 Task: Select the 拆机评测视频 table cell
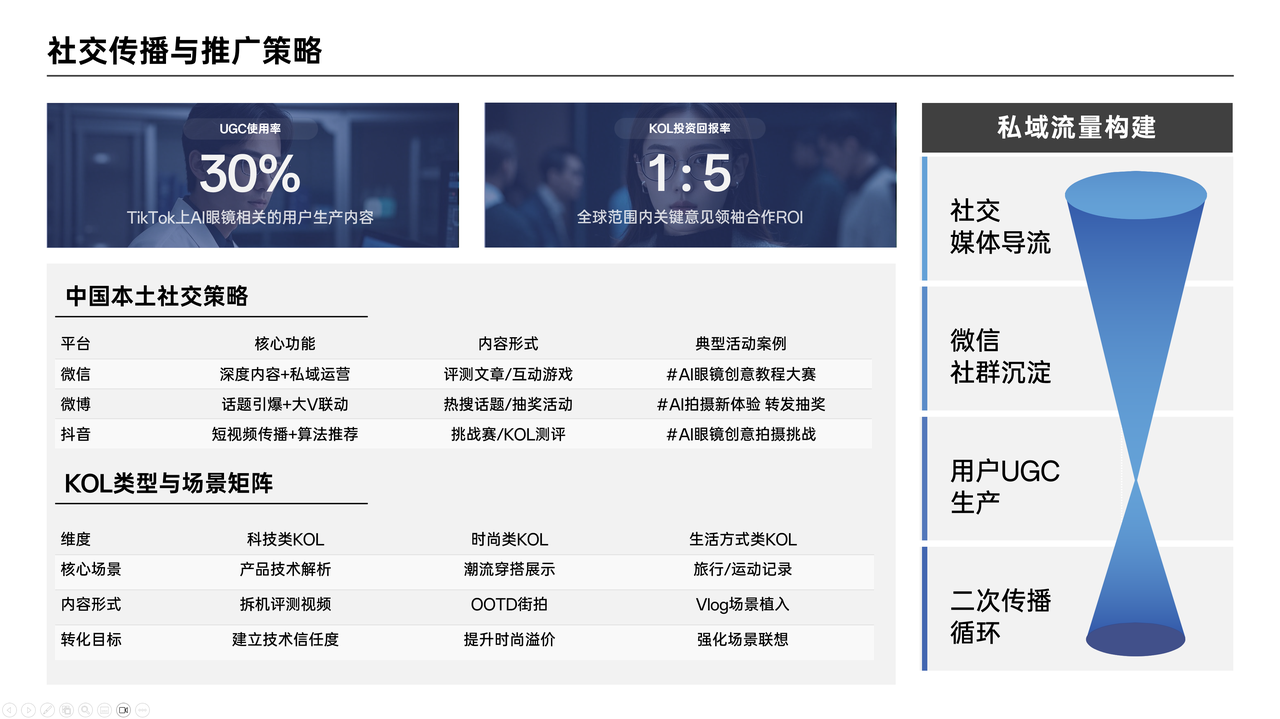285,604
